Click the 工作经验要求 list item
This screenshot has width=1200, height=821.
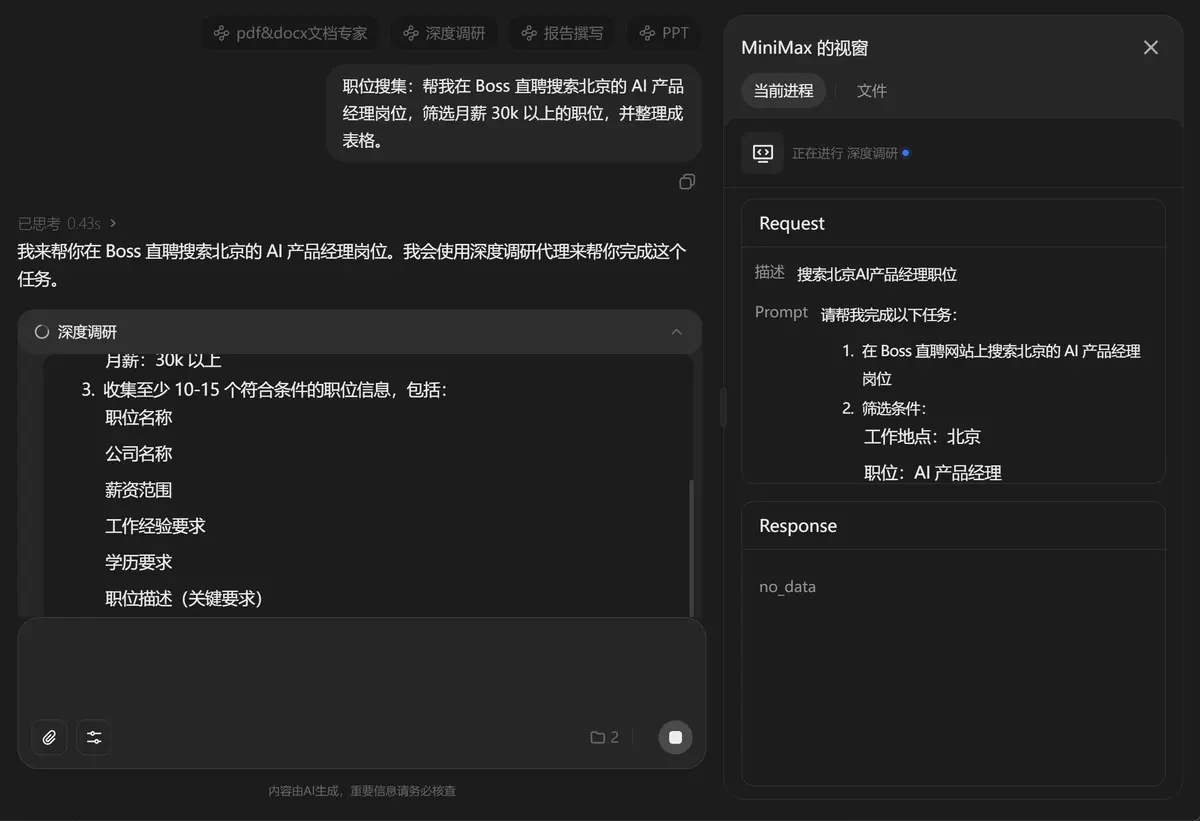point(155,526)
